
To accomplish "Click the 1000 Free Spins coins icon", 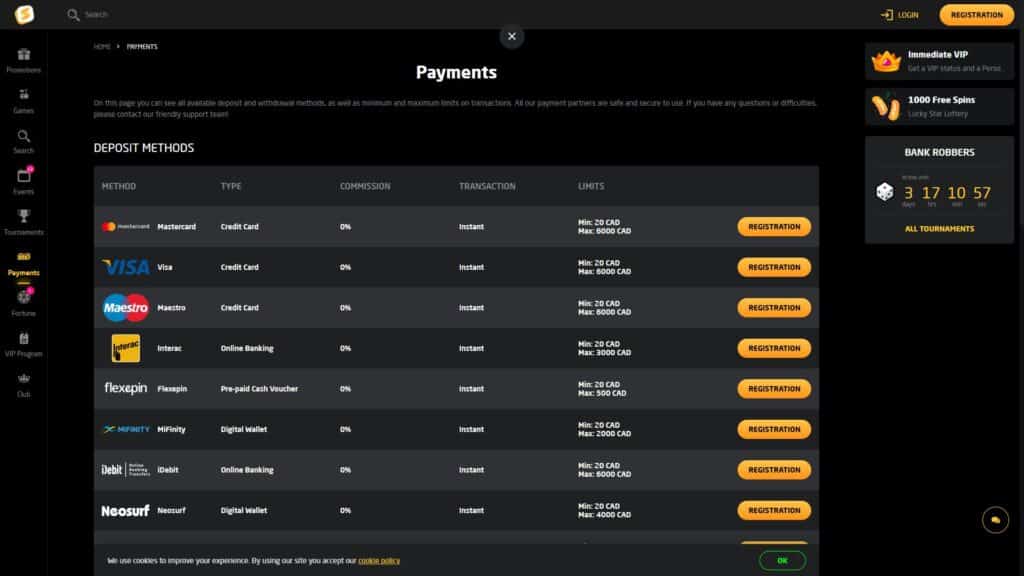I will pyautogui.click(x=886, y=106).
